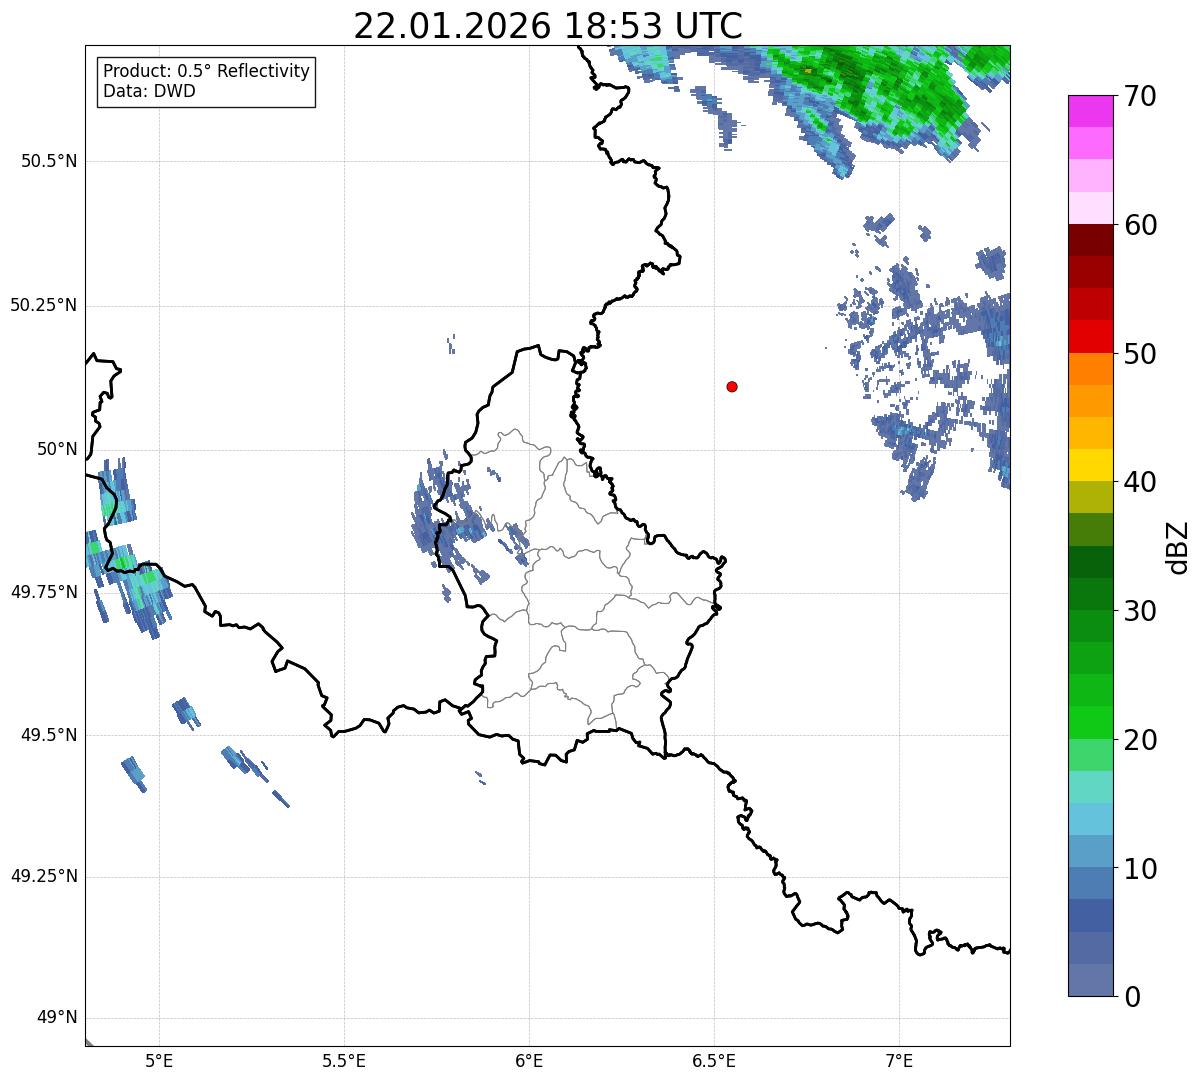The height and width of the screenshot is (1081, 1202).
Task: Click the bright red 50 dBZ colorbar segment
Action: (1090, 336)
